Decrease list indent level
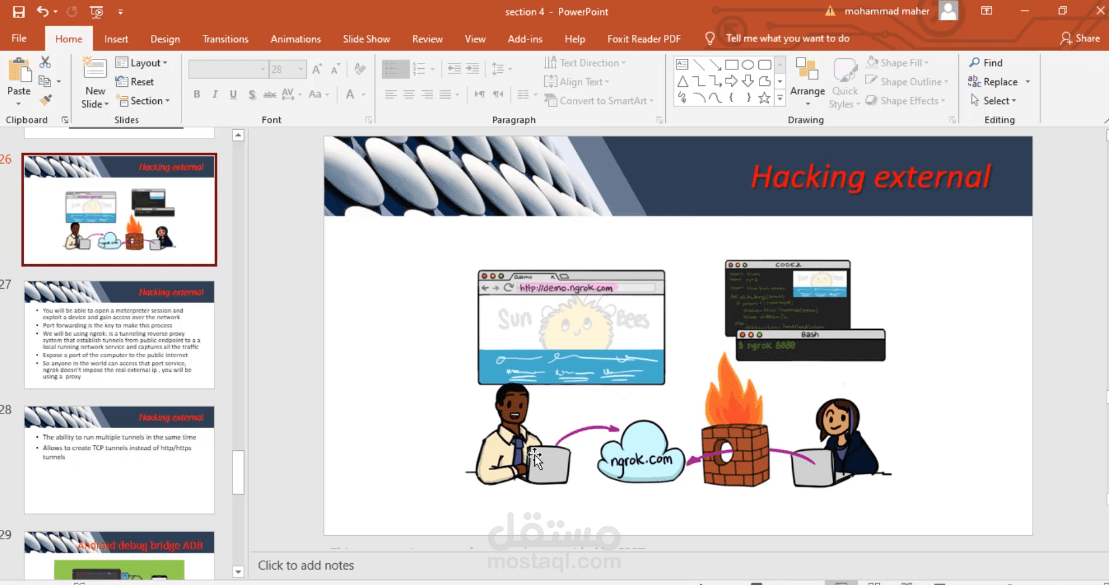The image size is (1109, 585). 454,69
